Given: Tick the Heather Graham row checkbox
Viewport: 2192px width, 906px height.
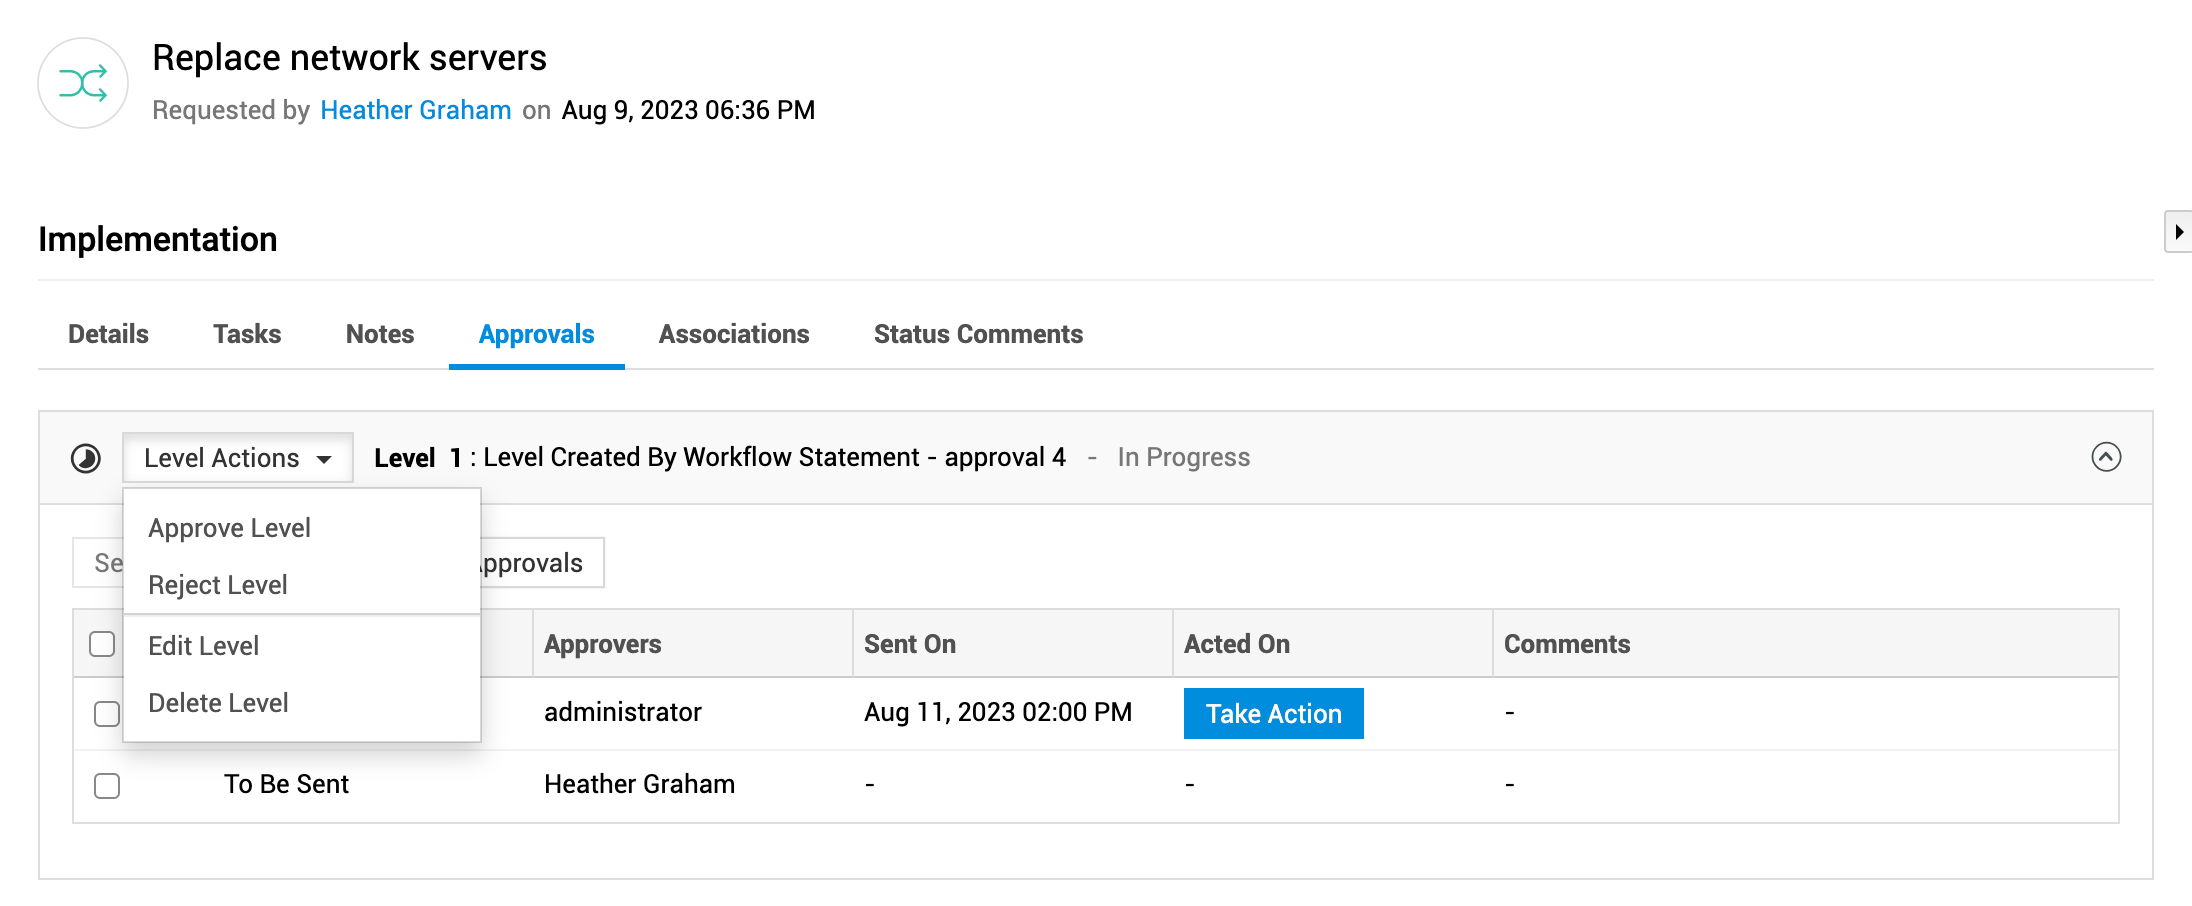Looking at the screenshot, I should [x=107, y=786].
